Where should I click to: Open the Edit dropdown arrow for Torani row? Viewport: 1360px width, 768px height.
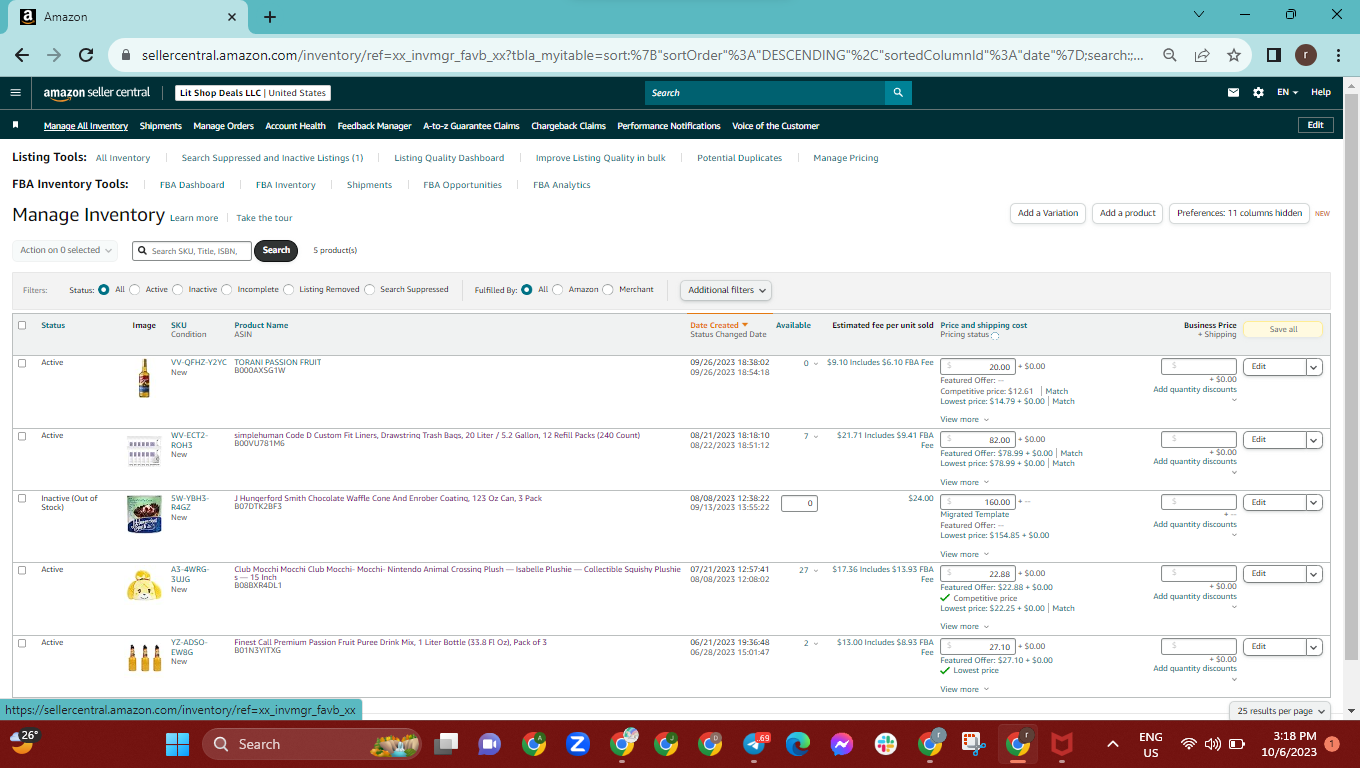1315,367
